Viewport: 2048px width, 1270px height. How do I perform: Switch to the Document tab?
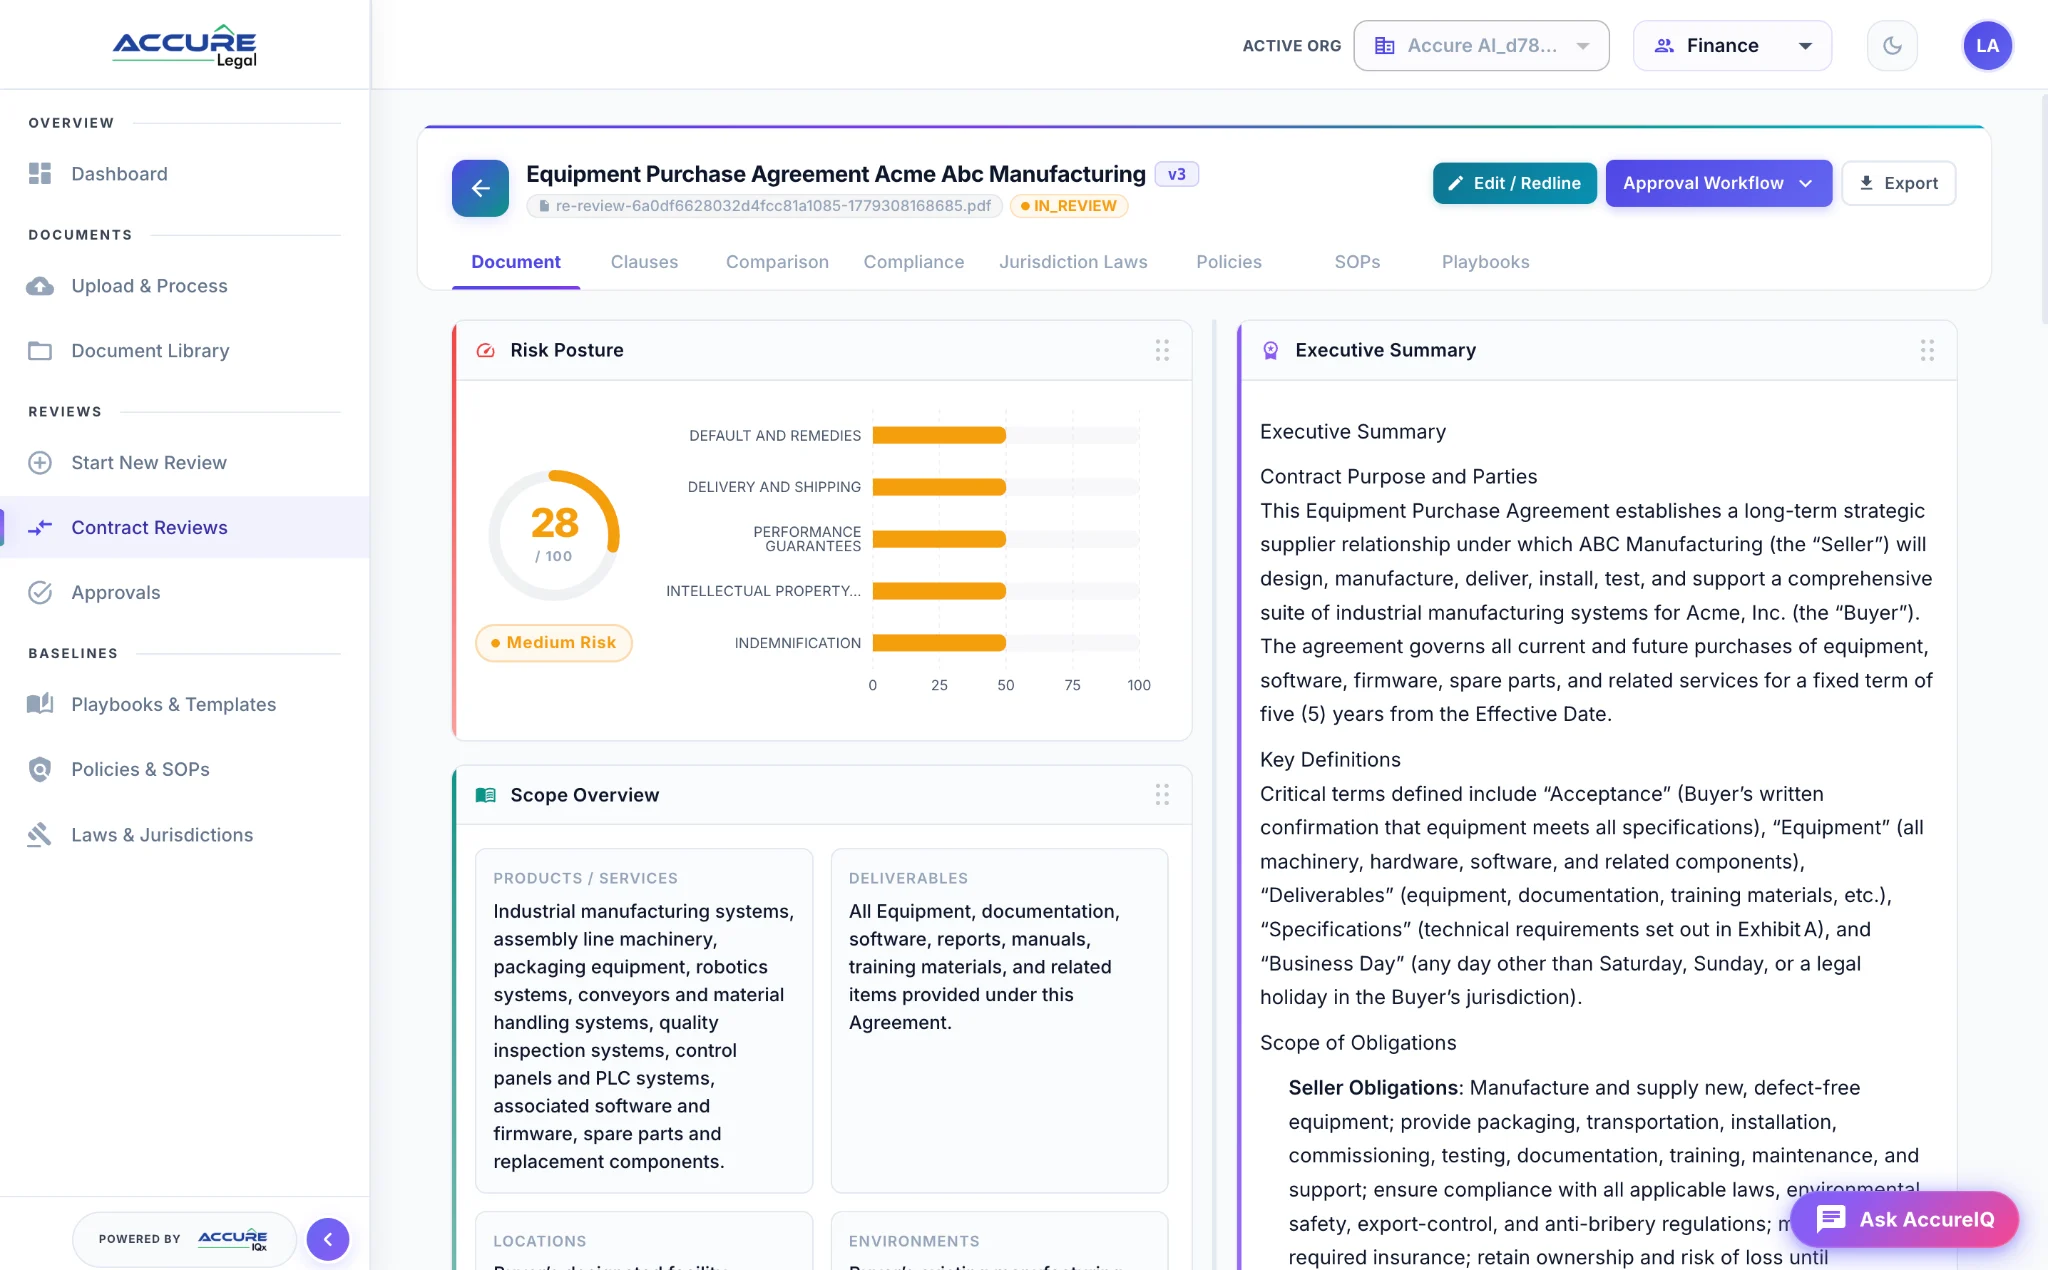click(516, 262)
